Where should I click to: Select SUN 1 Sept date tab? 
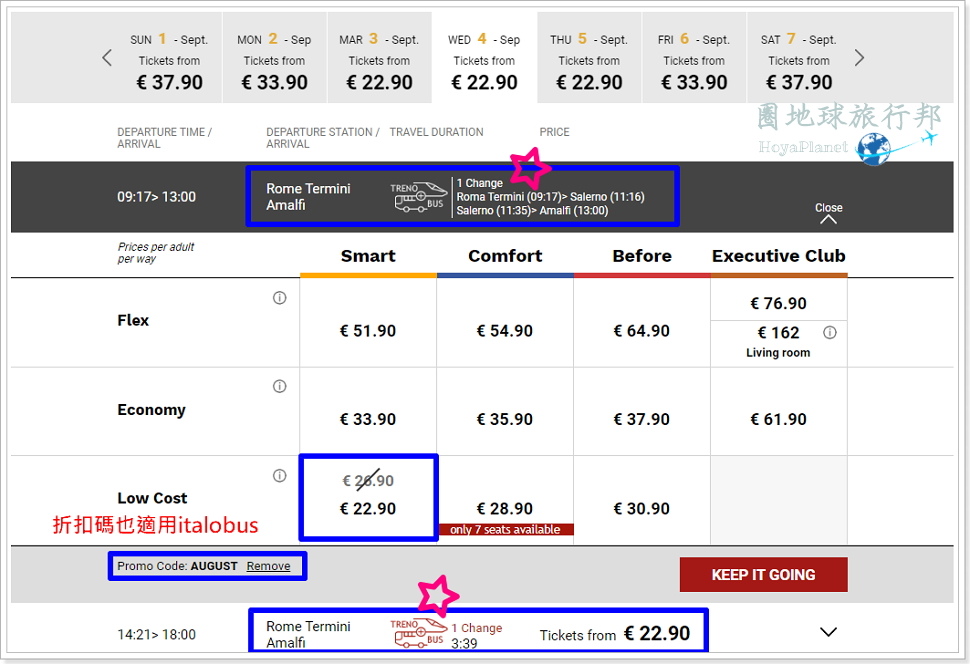169,58
